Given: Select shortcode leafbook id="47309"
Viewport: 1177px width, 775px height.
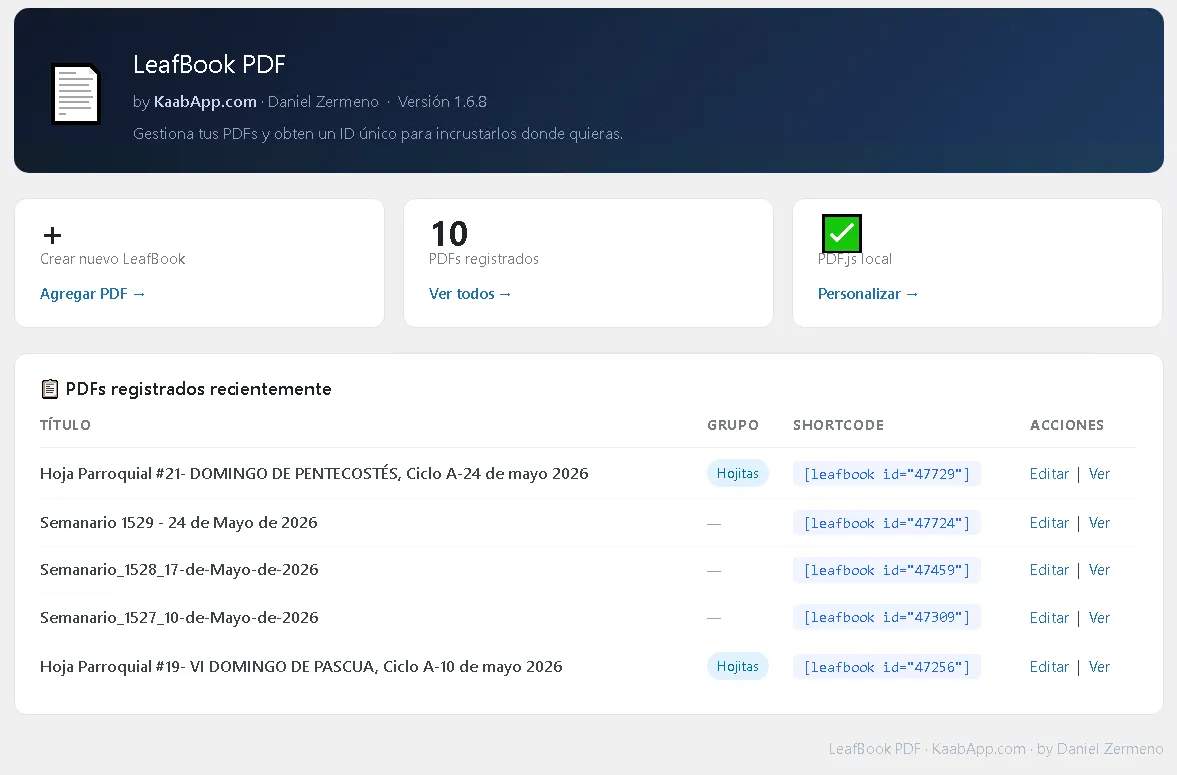Looking at the screenshot, I should pos(887,617).
